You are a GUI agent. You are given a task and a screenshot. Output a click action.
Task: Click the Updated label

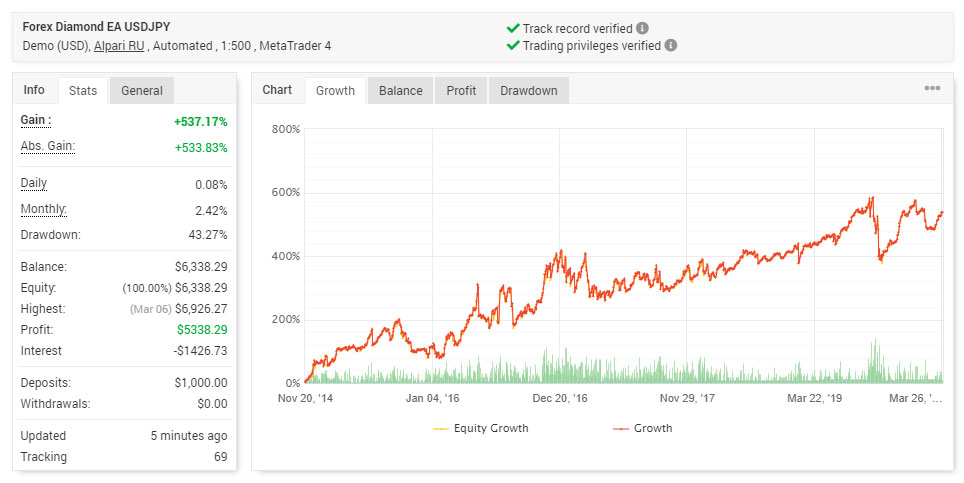(x=43, y=436)
